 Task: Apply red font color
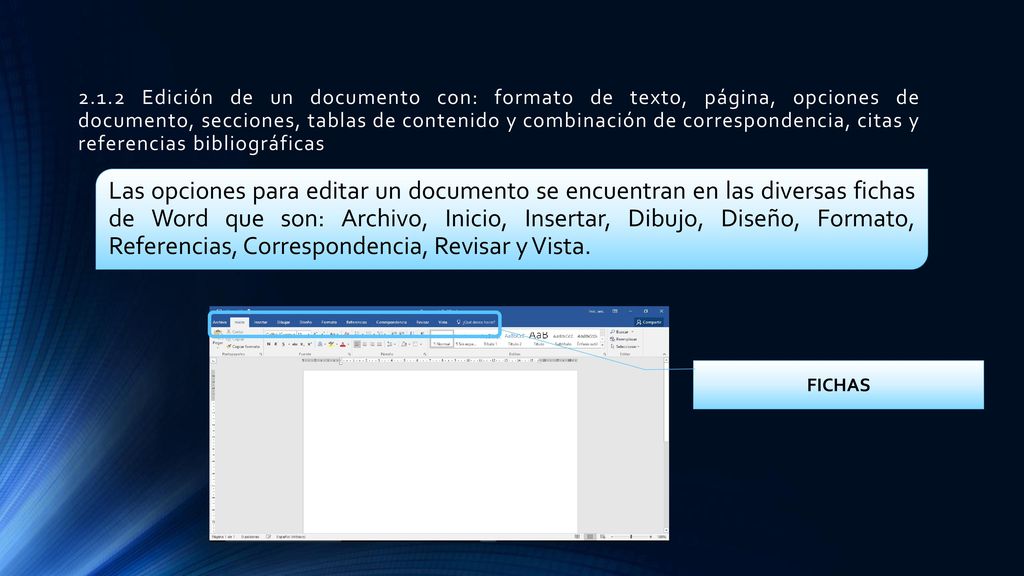coord(343,344)
